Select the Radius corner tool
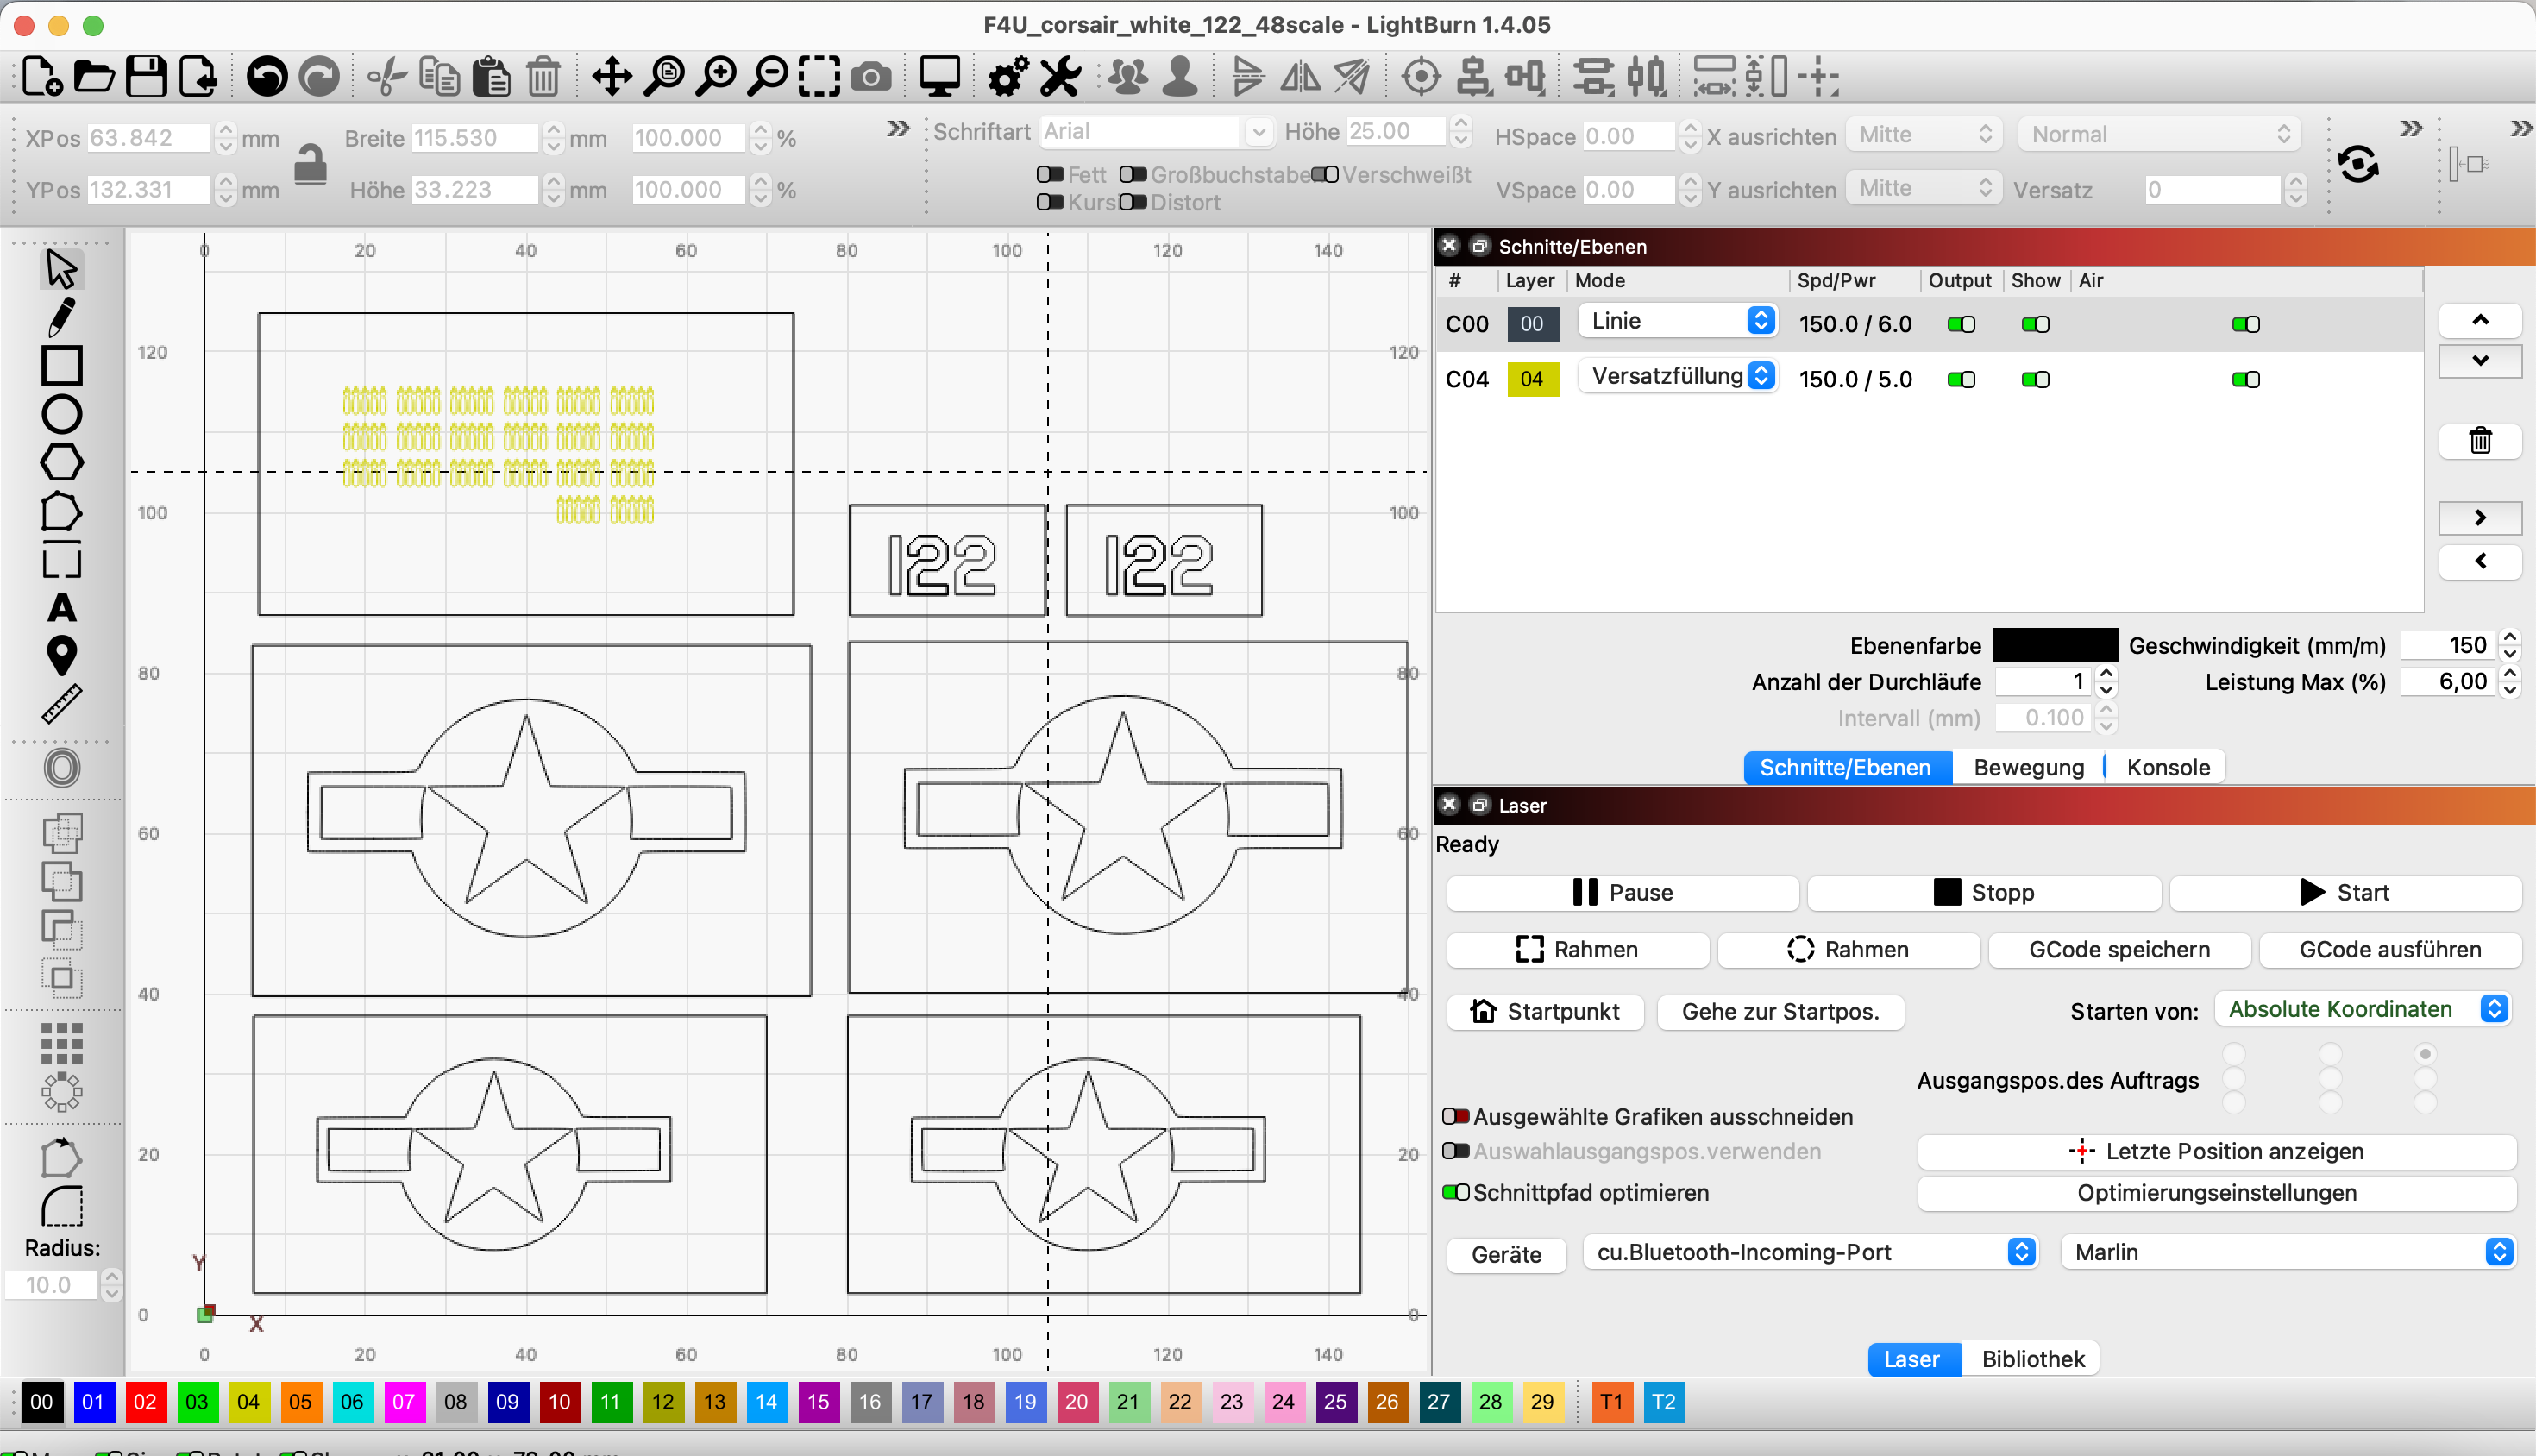 [61, 1205]
